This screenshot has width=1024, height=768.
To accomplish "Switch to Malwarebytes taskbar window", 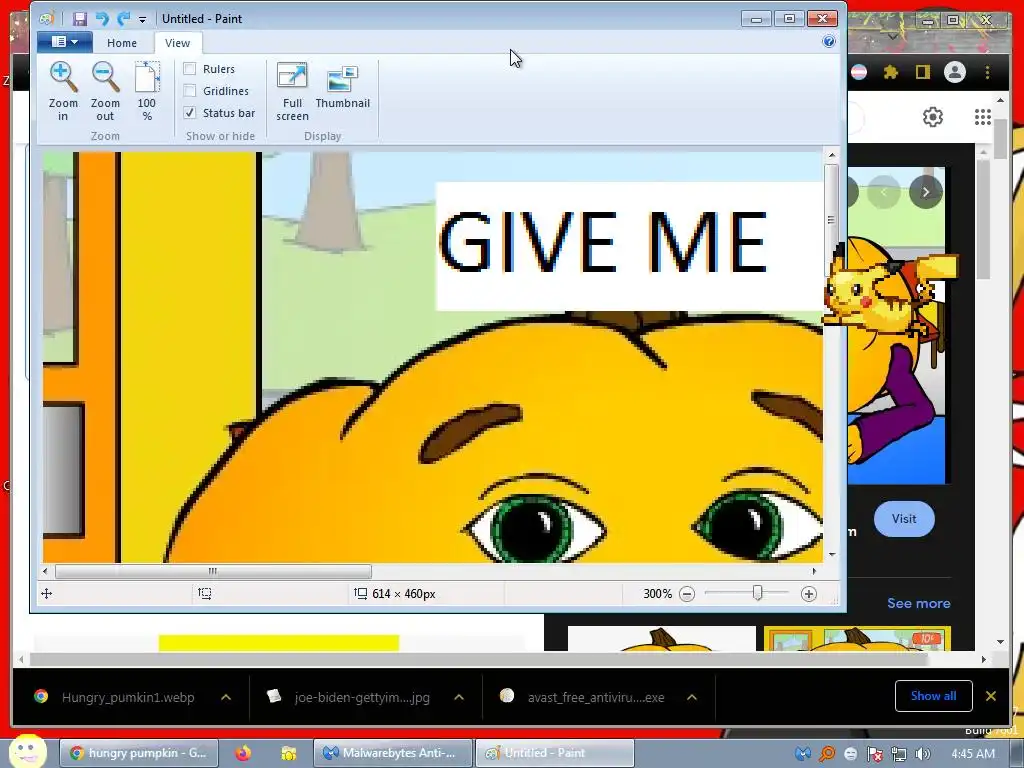I will pos(392,753).
